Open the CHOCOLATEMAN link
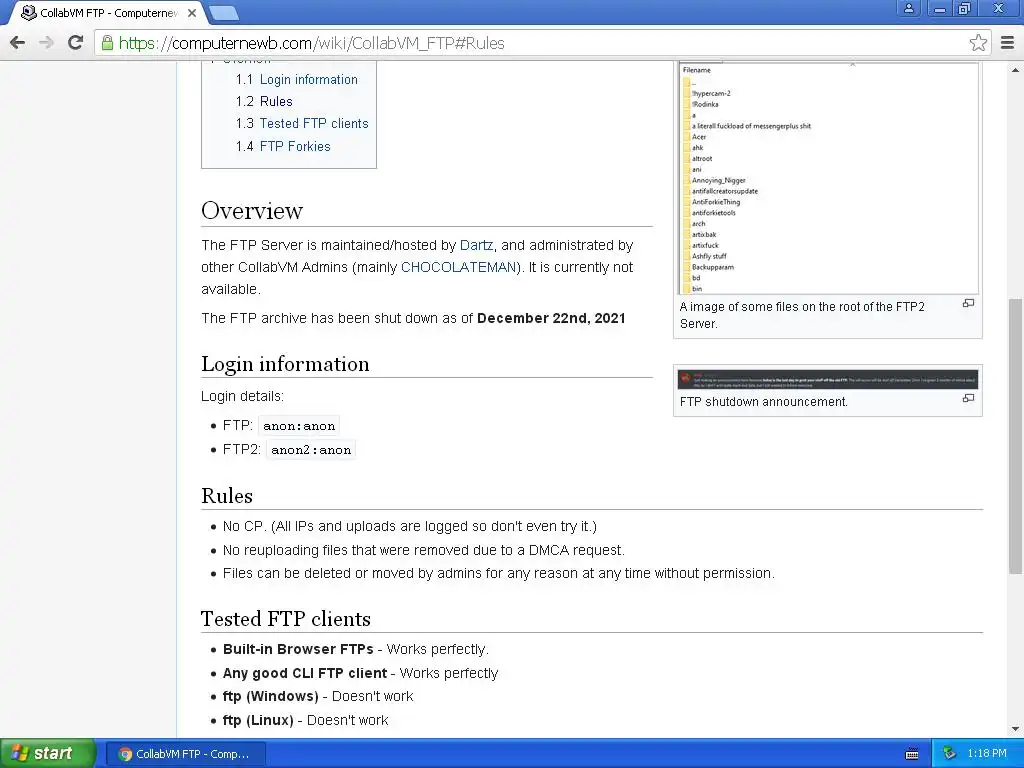 point(458,267)
